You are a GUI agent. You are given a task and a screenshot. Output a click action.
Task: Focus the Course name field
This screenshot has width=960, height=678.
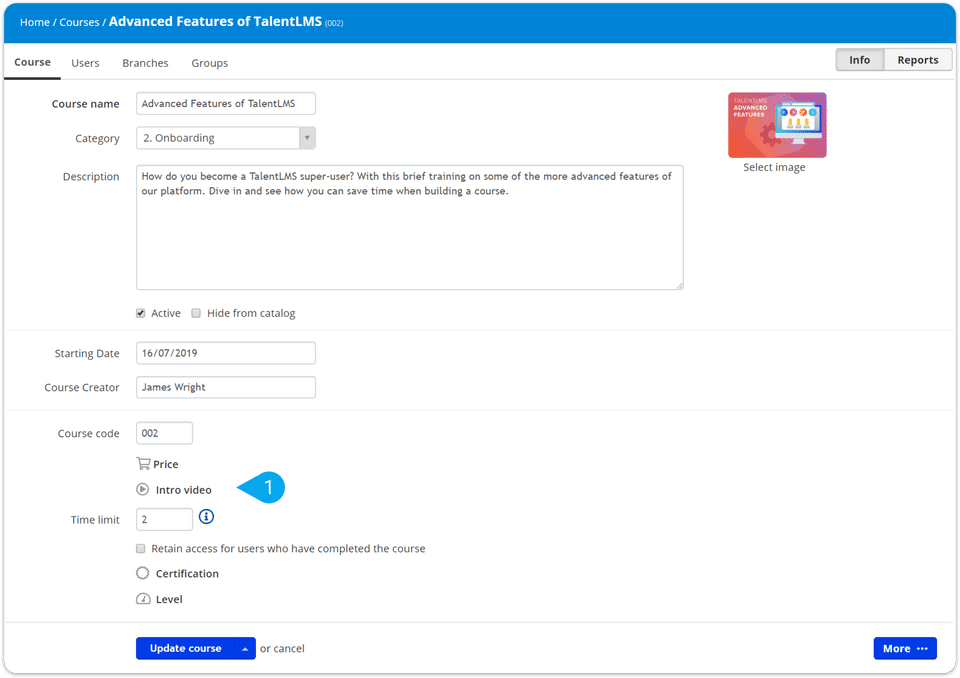(226, 104)
